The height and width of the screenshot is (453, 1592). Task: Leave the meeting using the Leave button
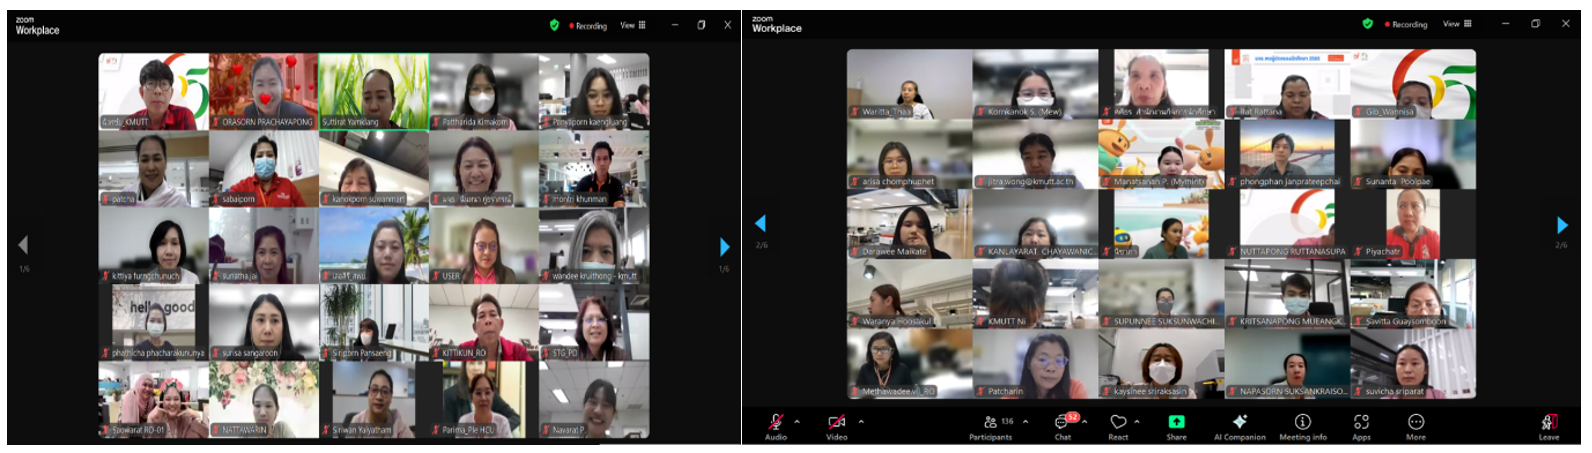(1548, 424)
